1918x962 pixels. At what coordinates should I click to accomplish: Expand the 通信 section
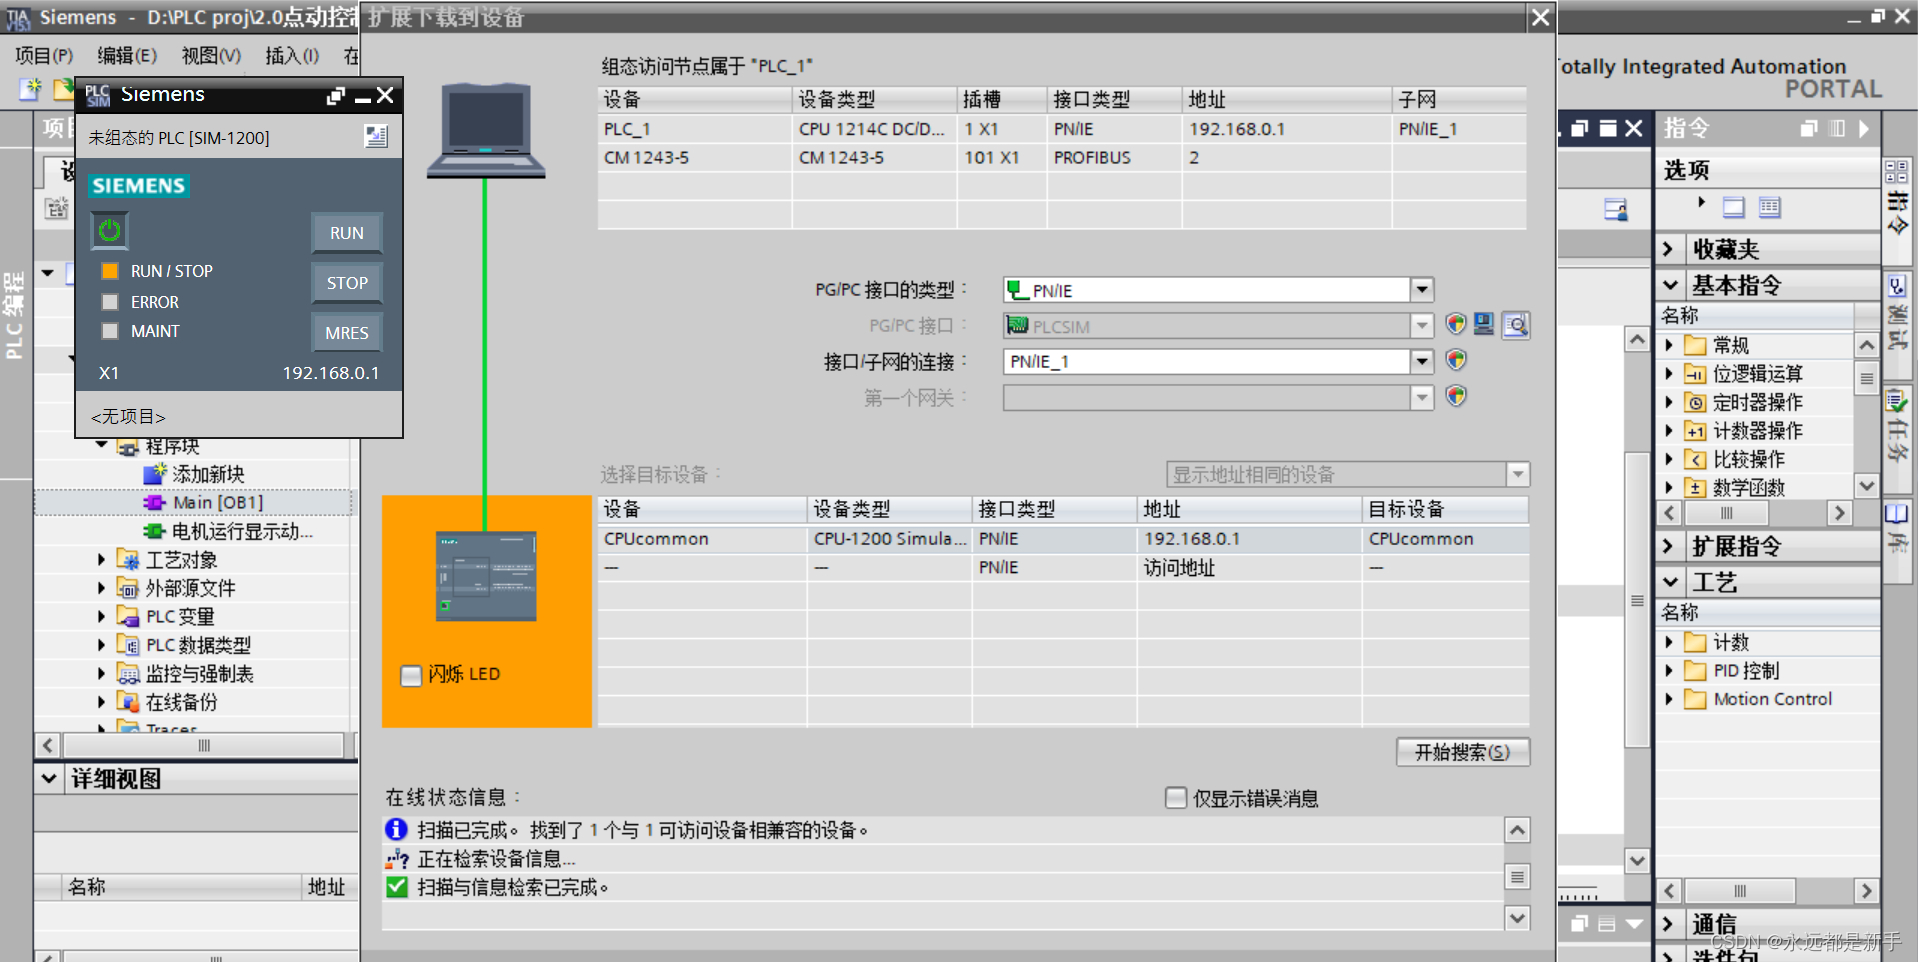1668,923
